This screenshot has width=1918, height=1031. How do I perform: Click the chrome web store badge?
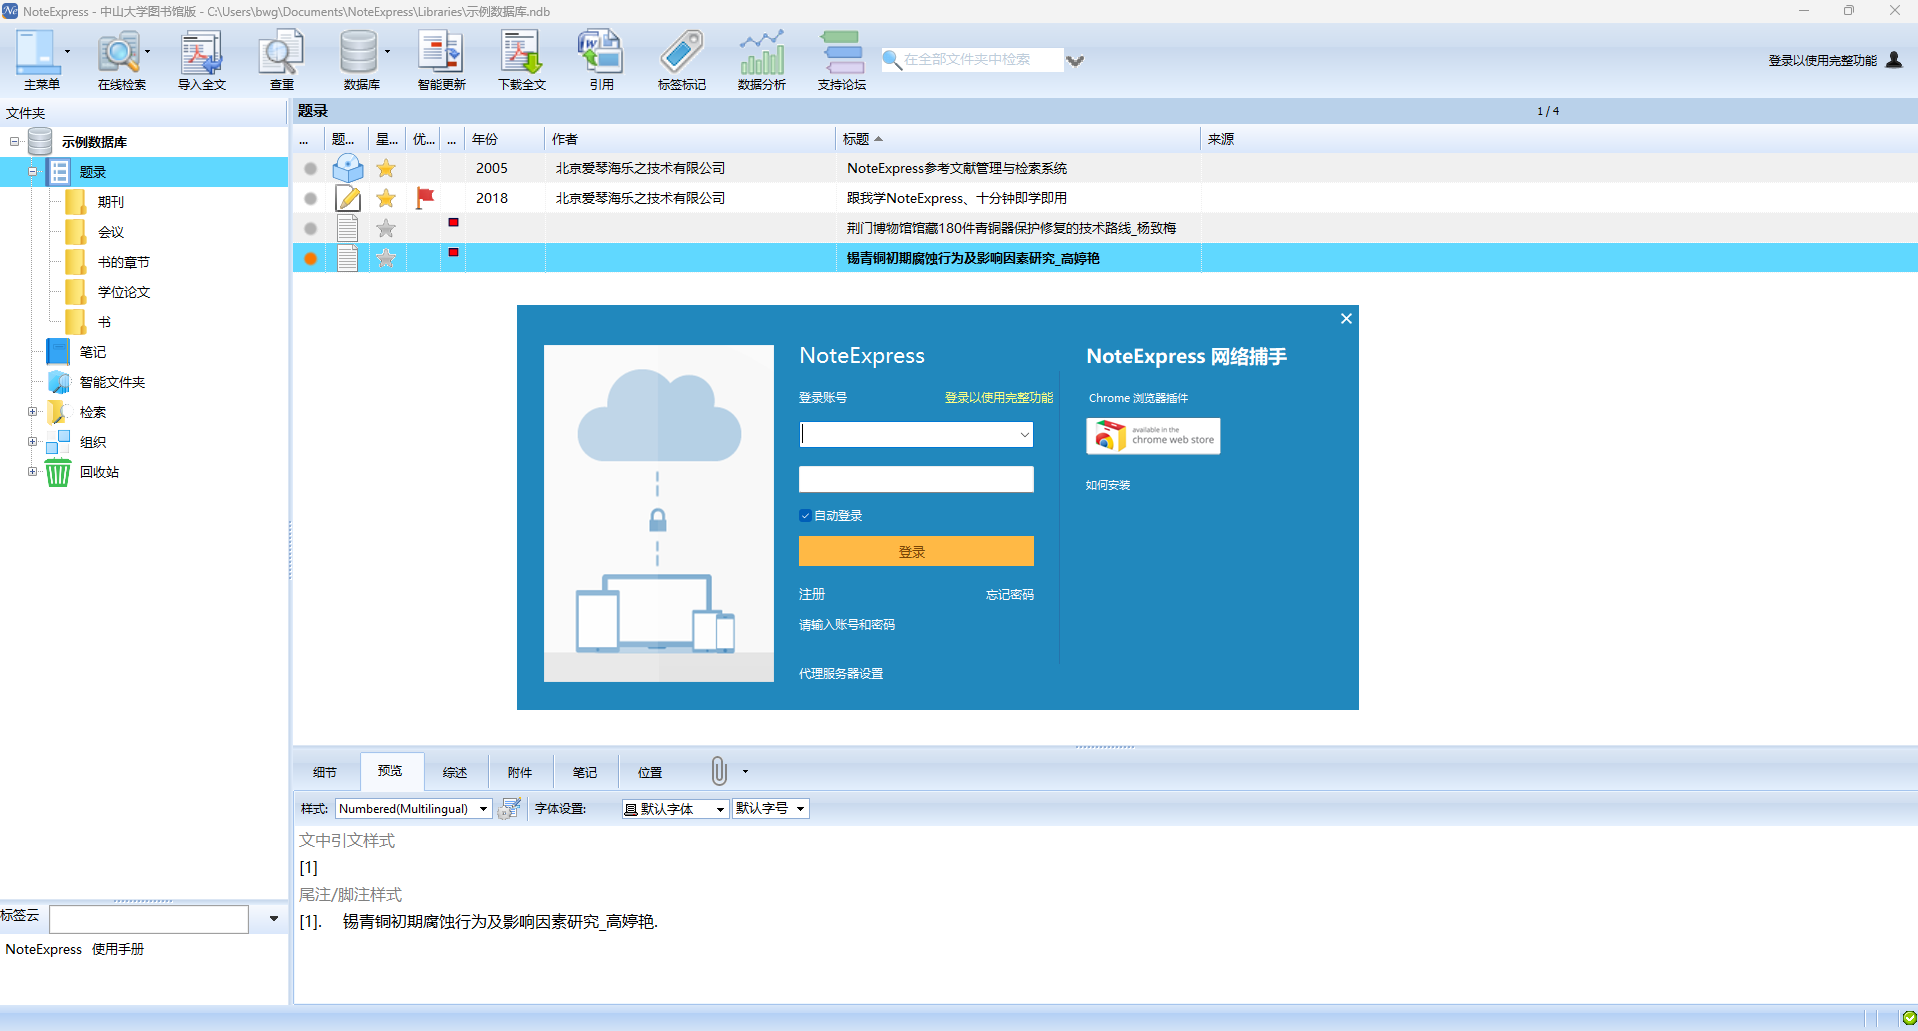(1153, 436)
